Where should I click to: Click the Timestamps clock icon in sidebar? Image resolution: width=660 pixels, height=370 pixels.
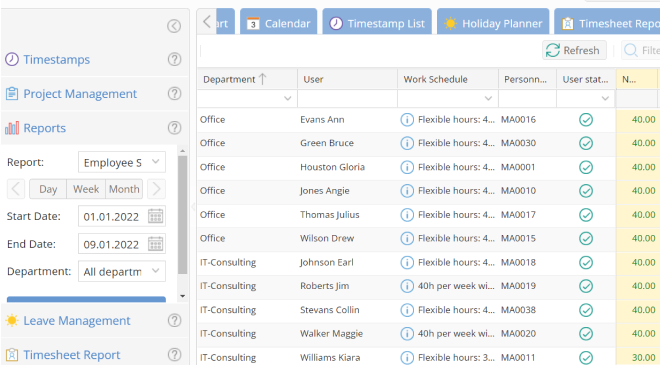pos(12,59)
